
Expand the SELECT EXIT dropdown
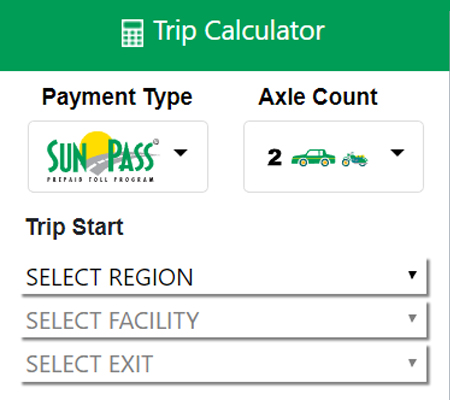pos(224,364)
